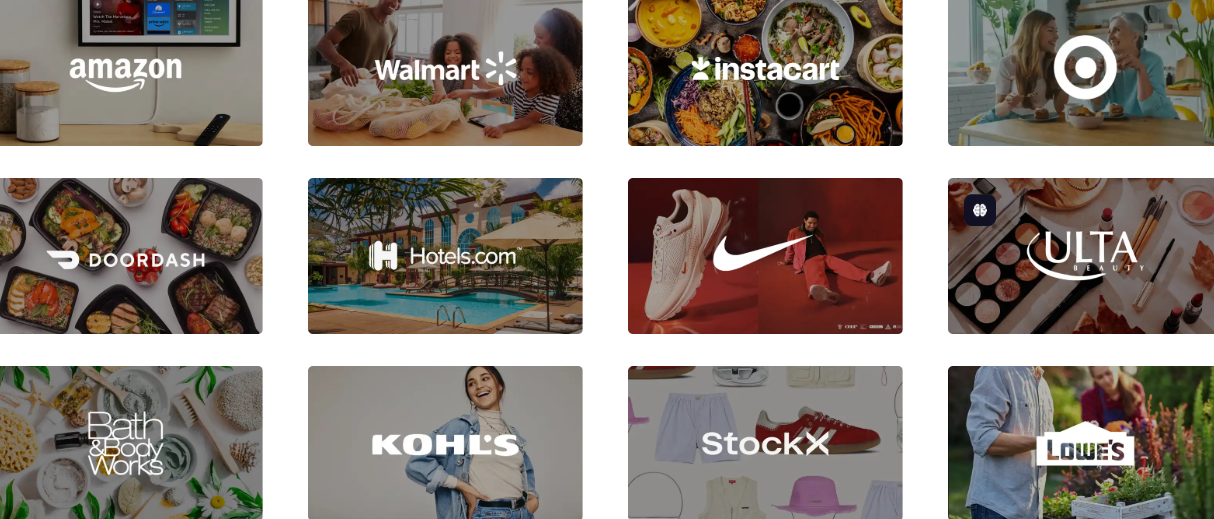Open the StockX card with red sneaker
The image size is (1214, 519).
point(765,442)
